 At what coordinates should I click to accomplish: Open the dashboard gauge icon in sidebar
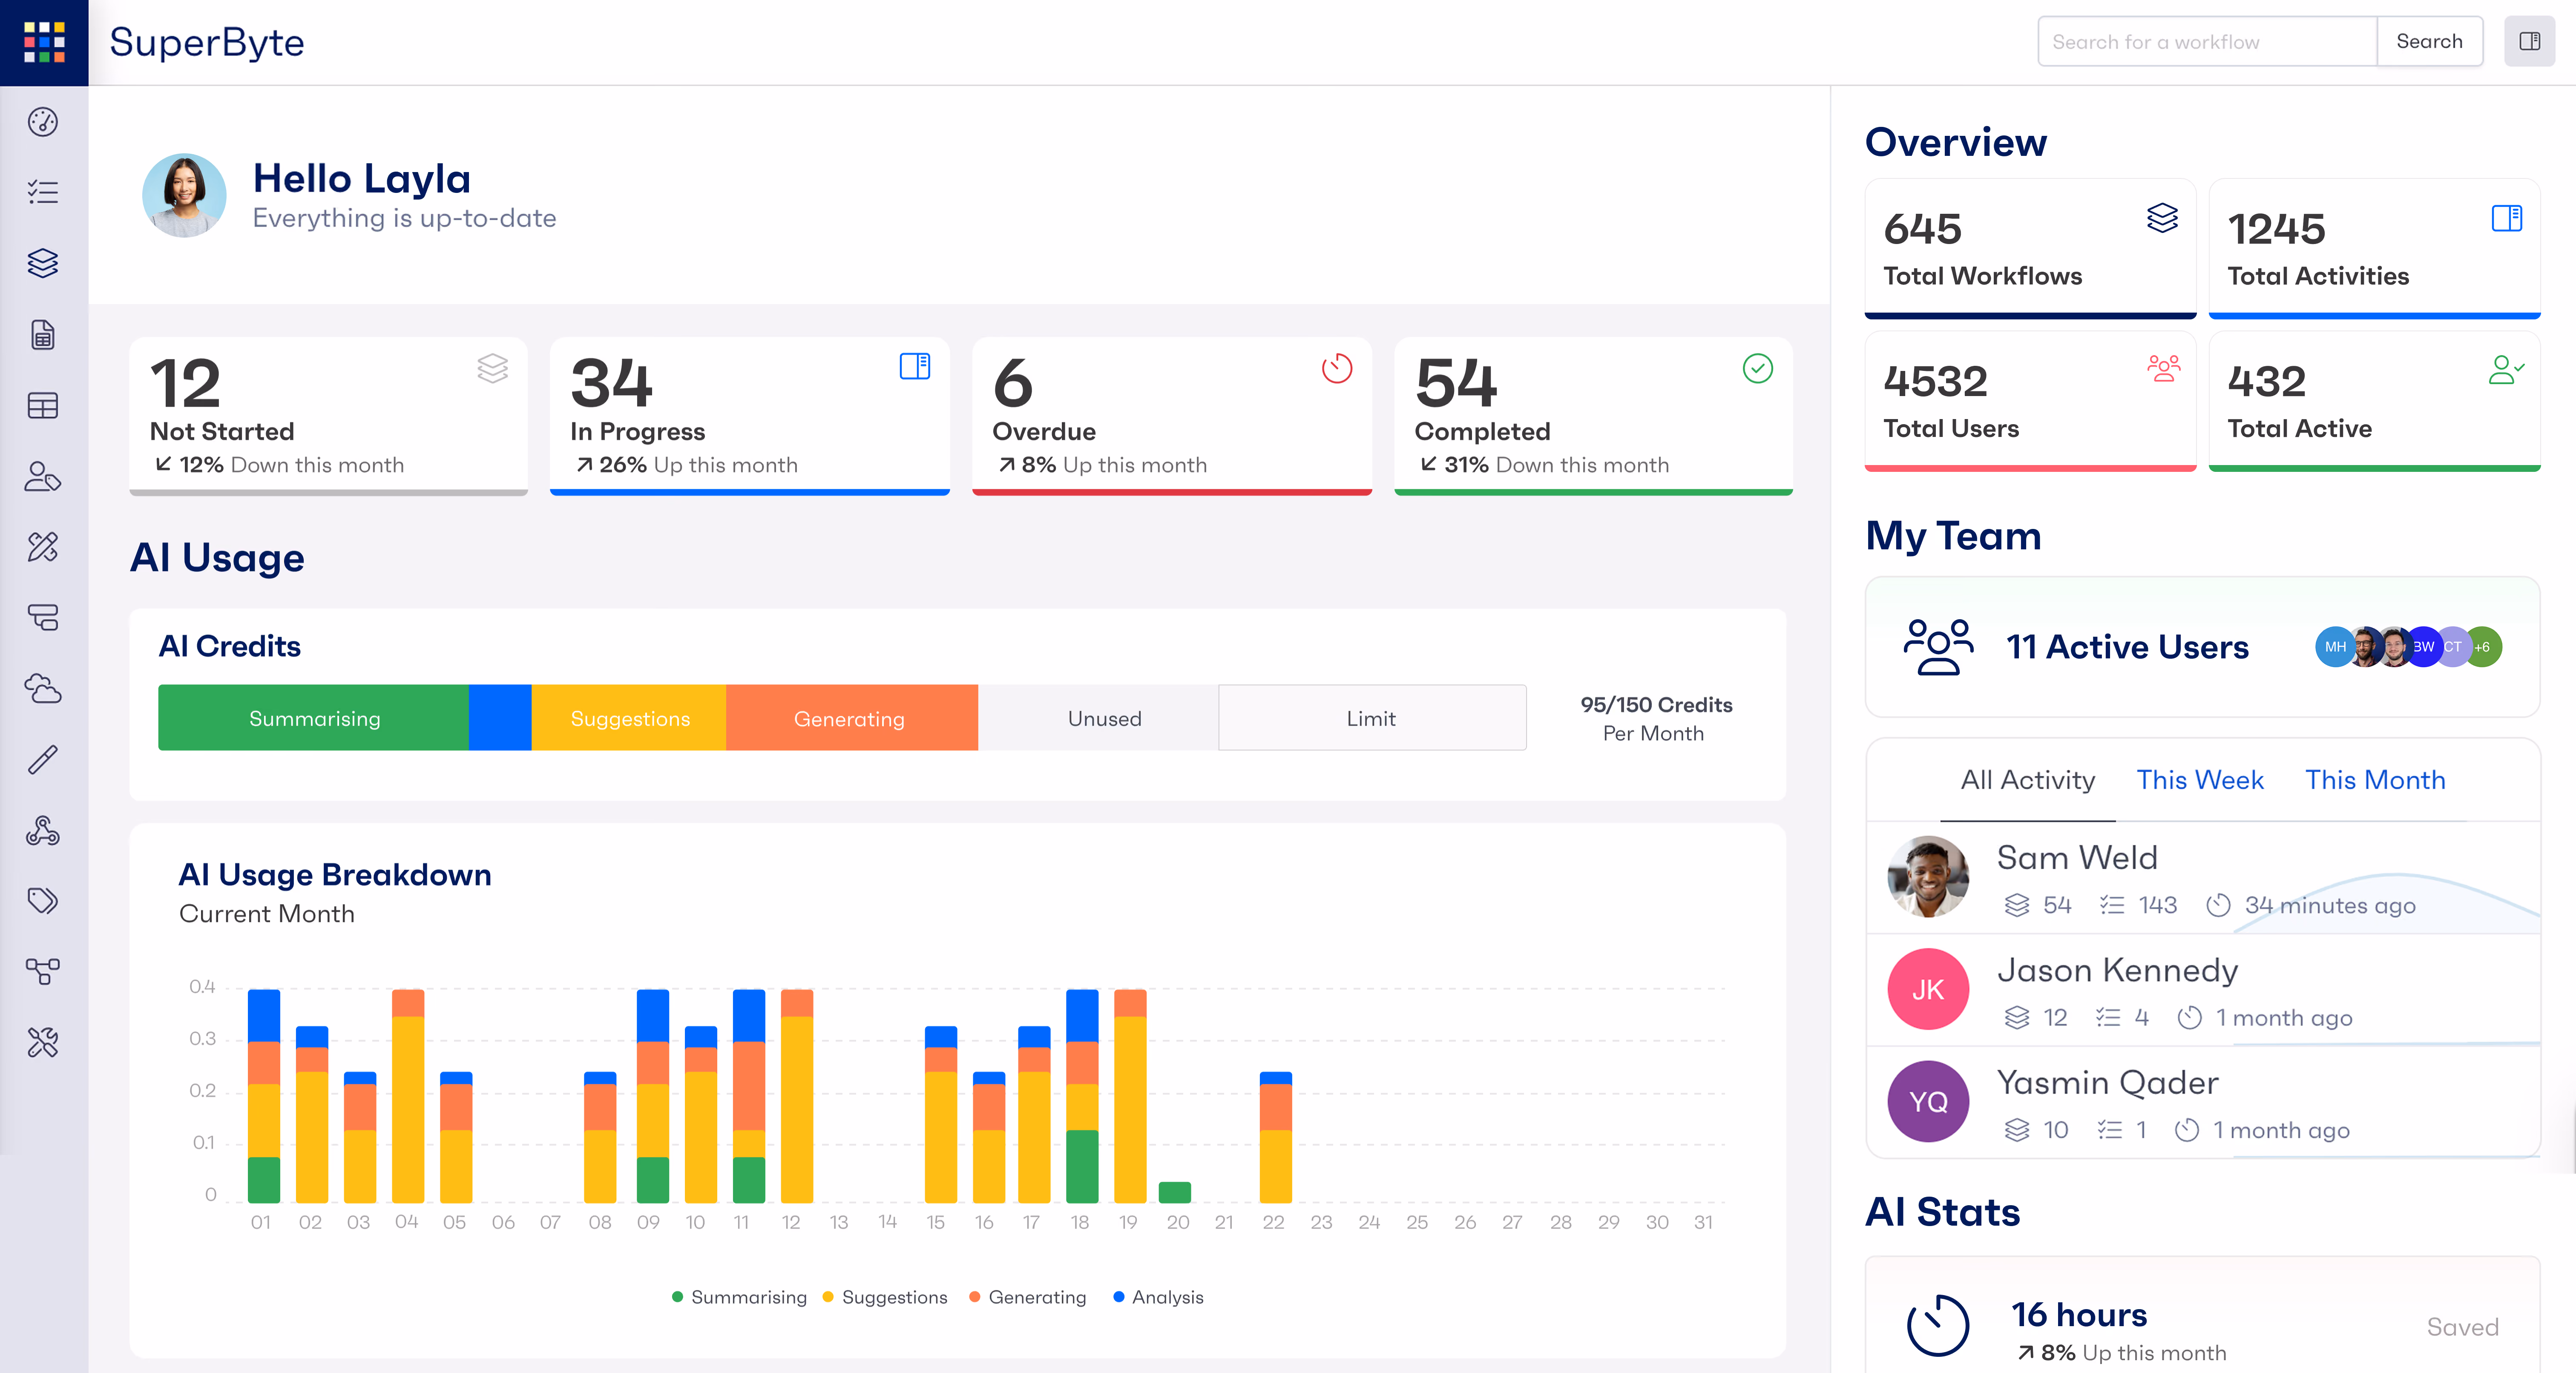coord(43,122)
